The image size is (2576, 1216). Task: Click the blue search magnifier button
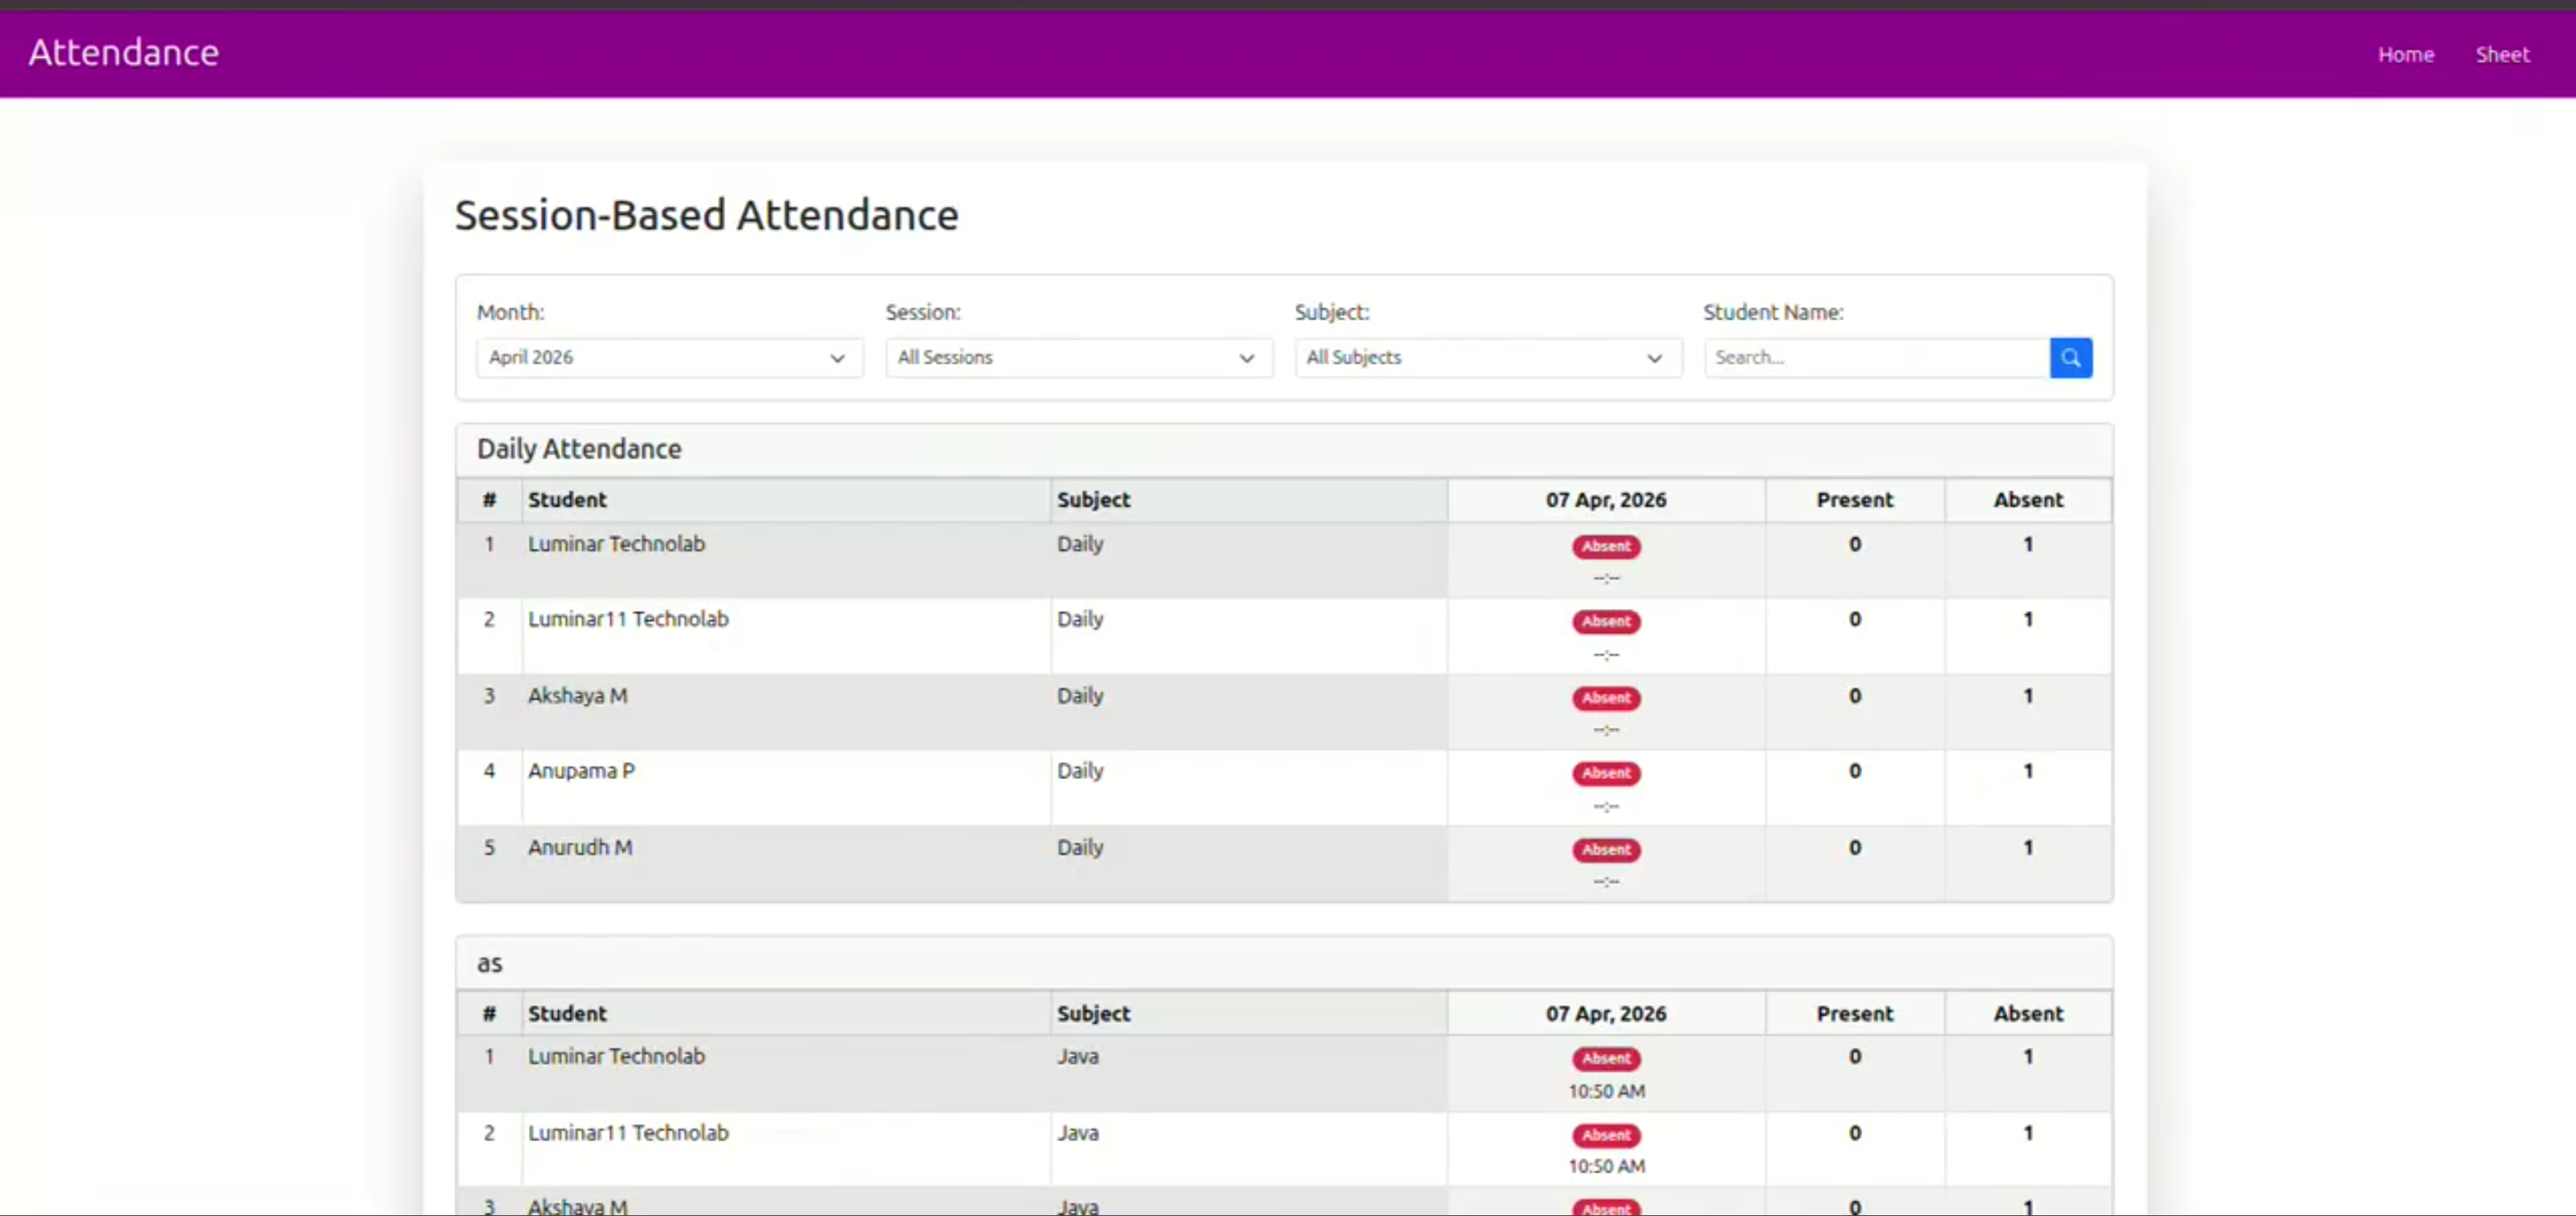point(2070,357)
